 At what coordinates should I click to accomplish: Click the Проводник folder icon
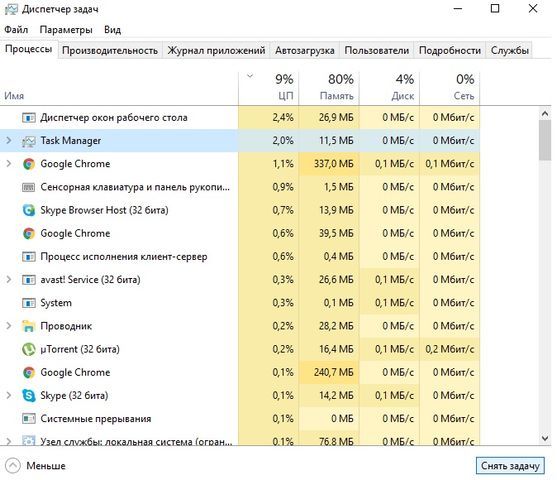pyautogui.click(x=29, y=326)
